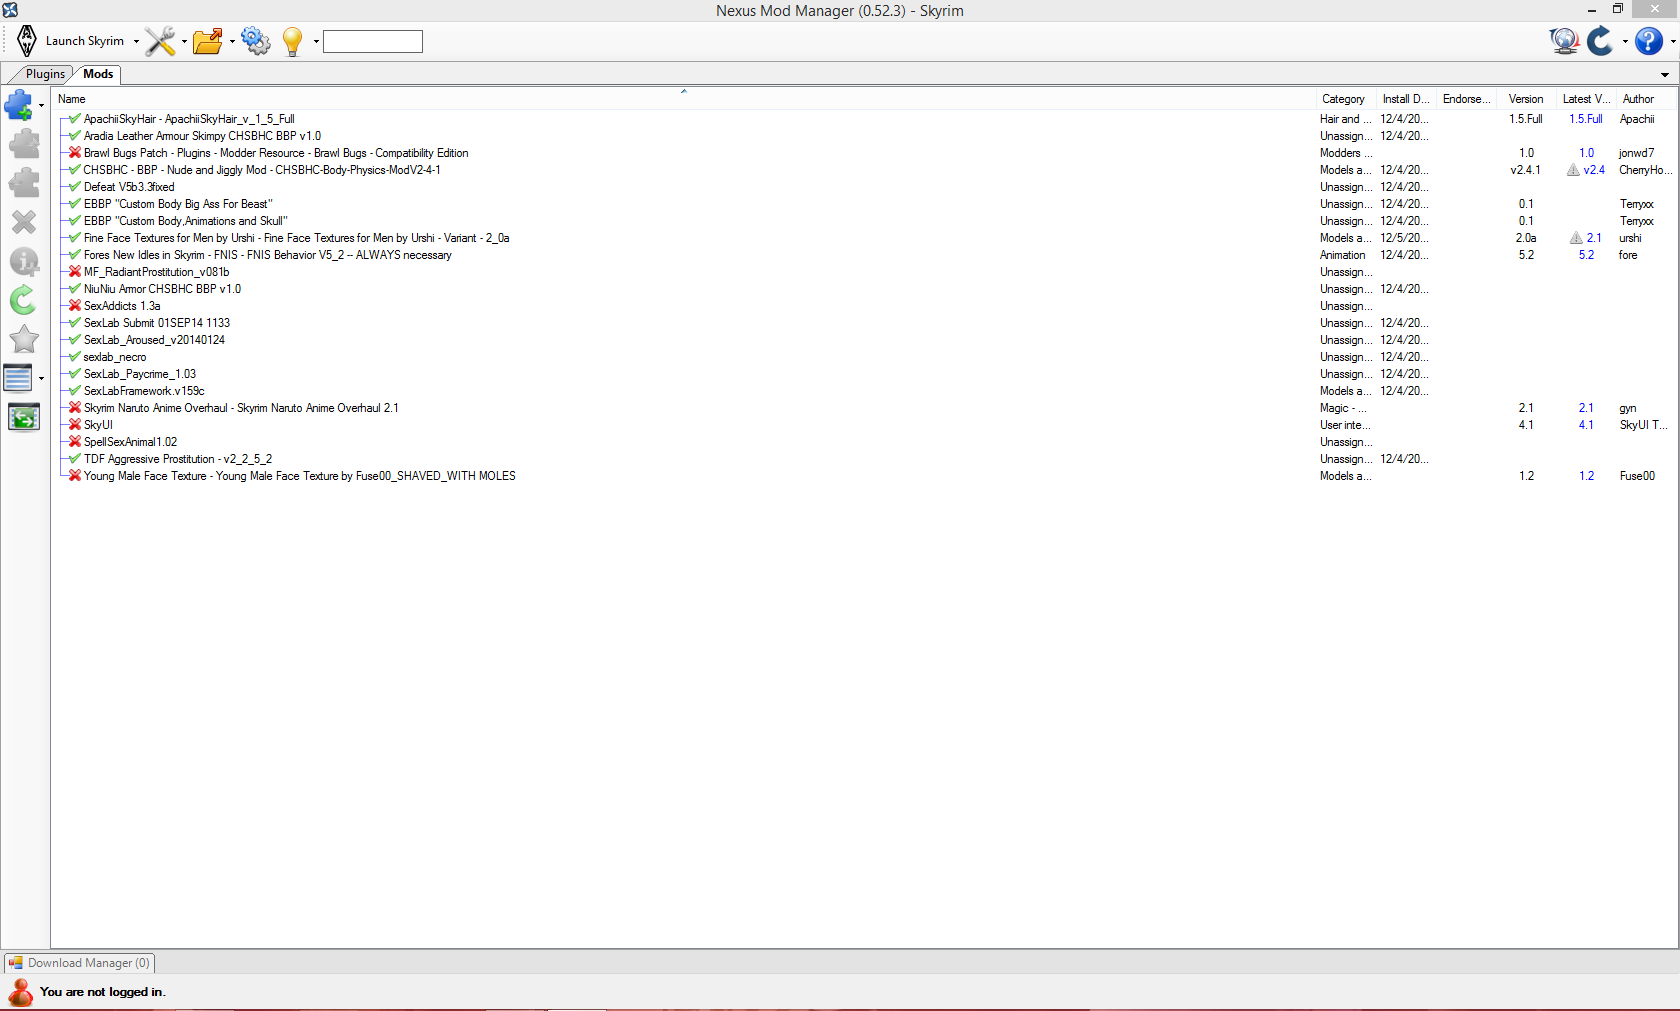
Task: Click the user login status icon
Action: (20, 992)
